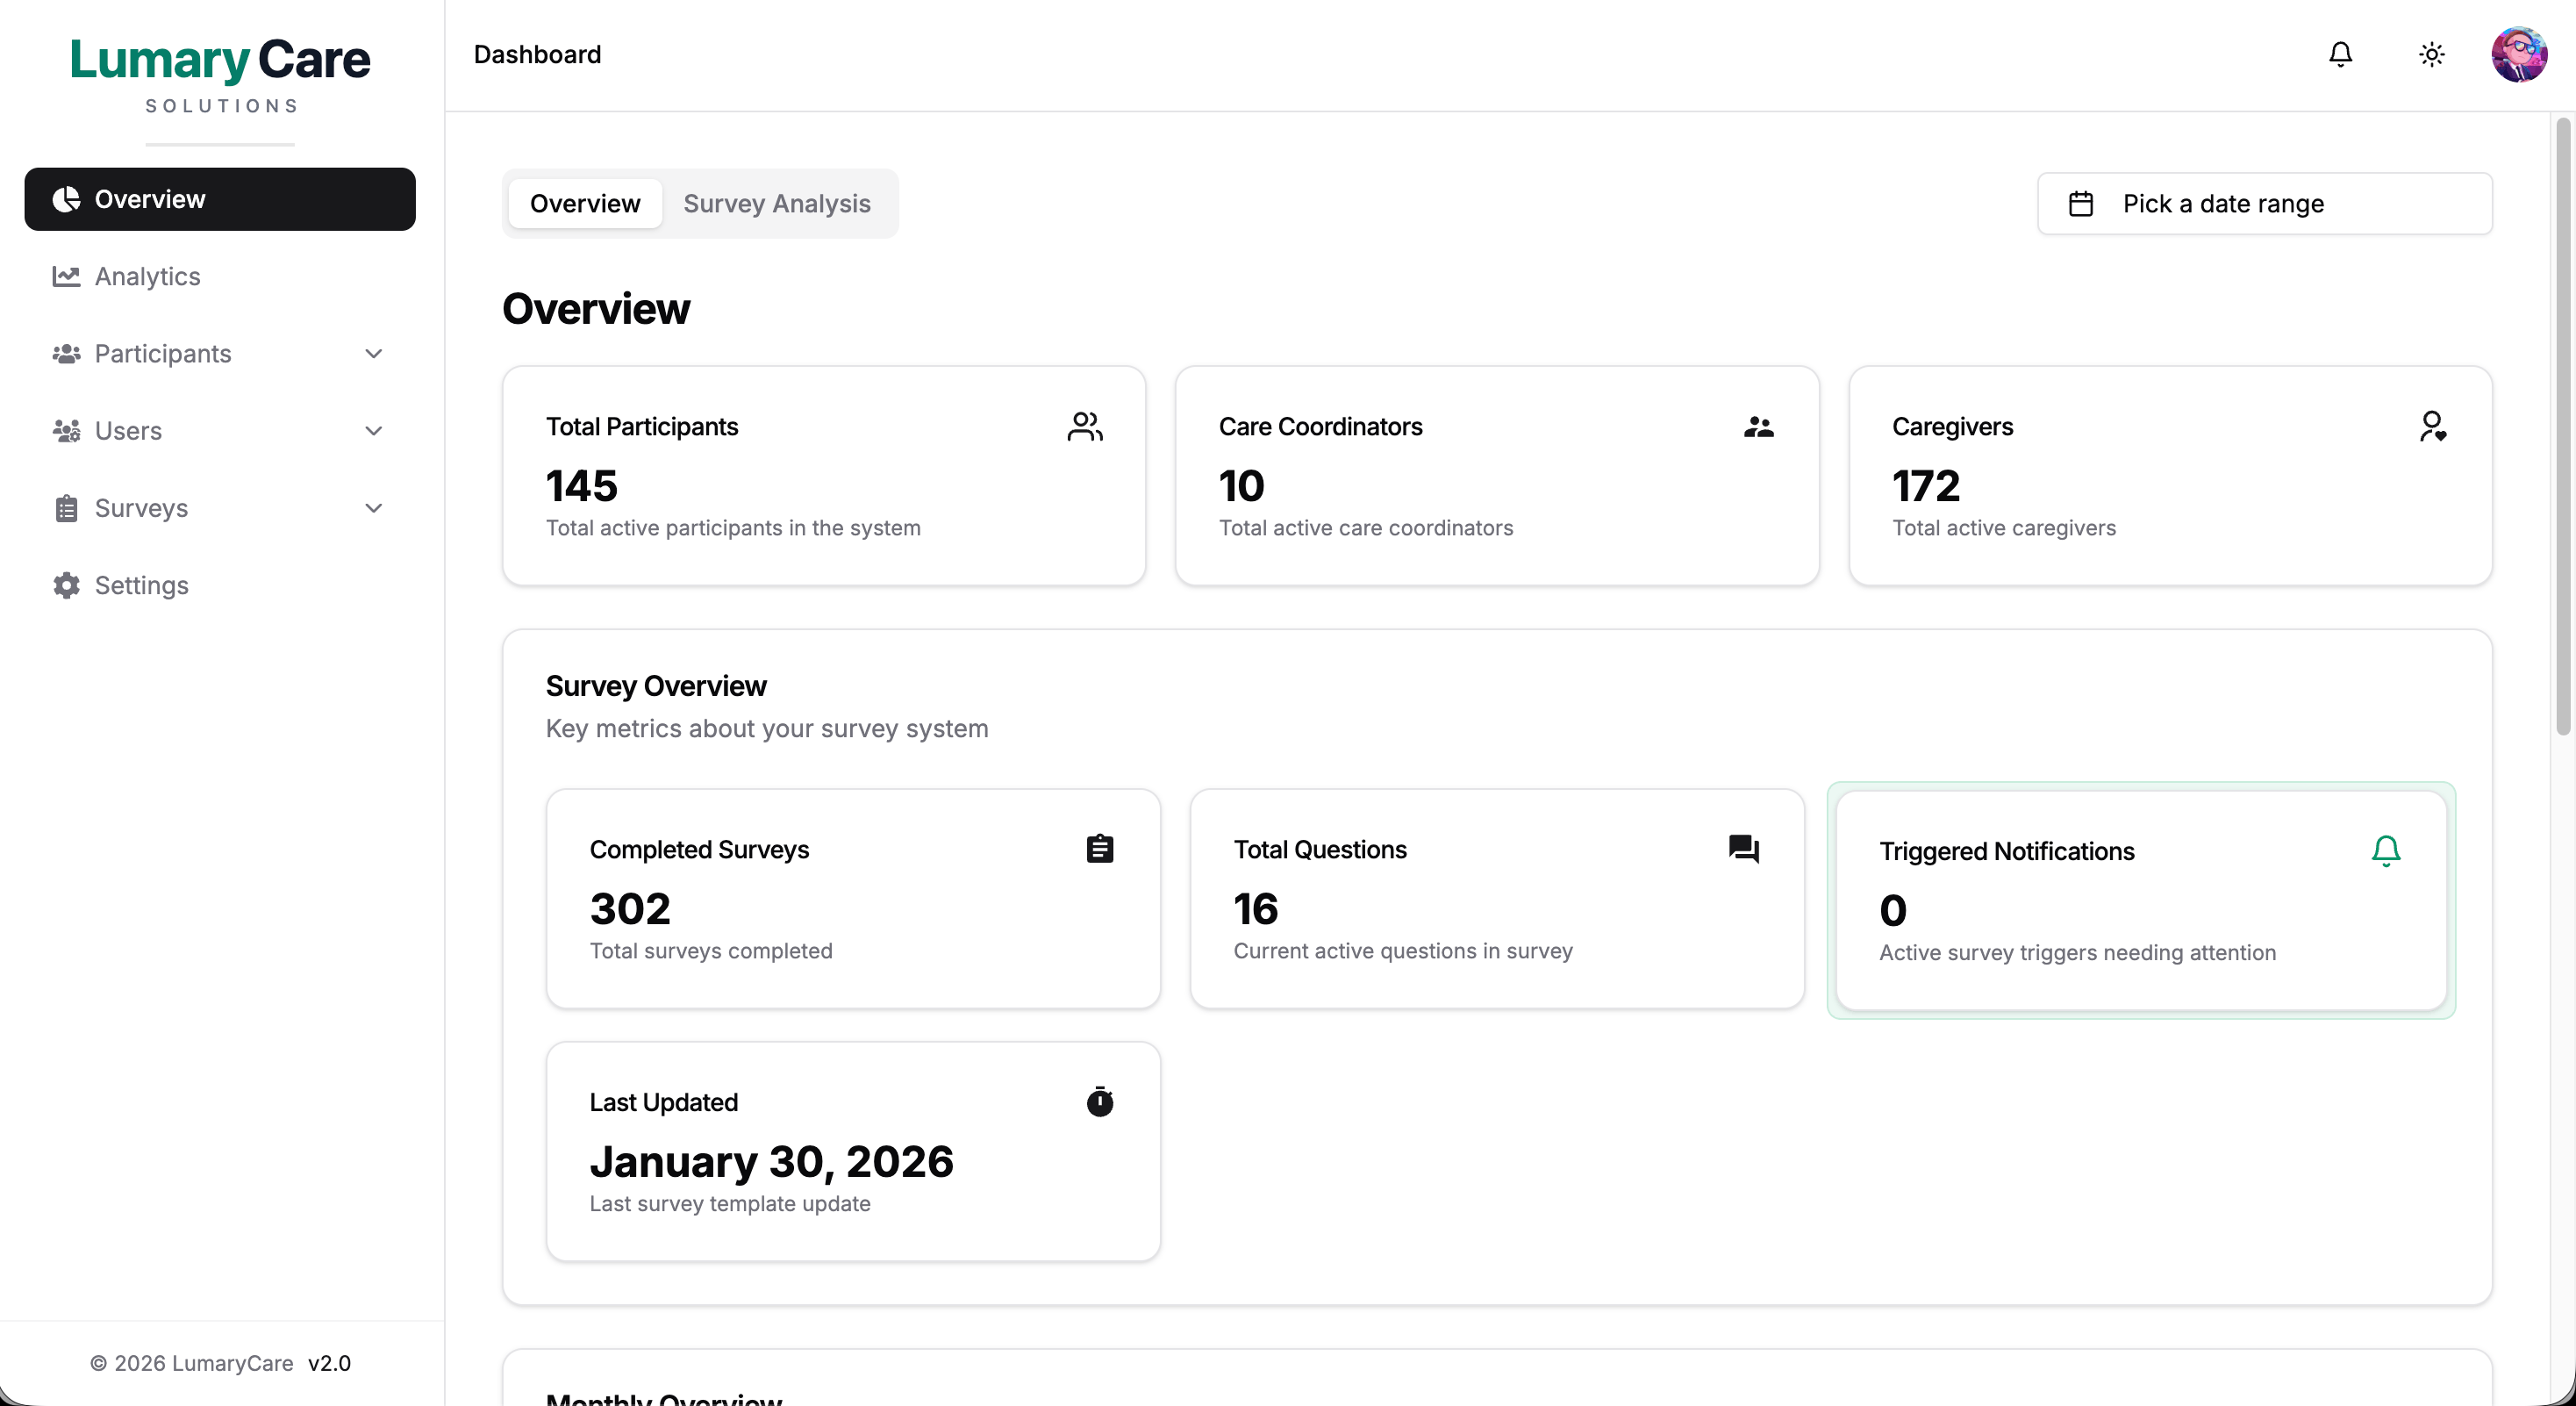The image size is (2576, 1406).
Task: Click the Overview pie chart icon in sidebar
Action: click(66, 199)
